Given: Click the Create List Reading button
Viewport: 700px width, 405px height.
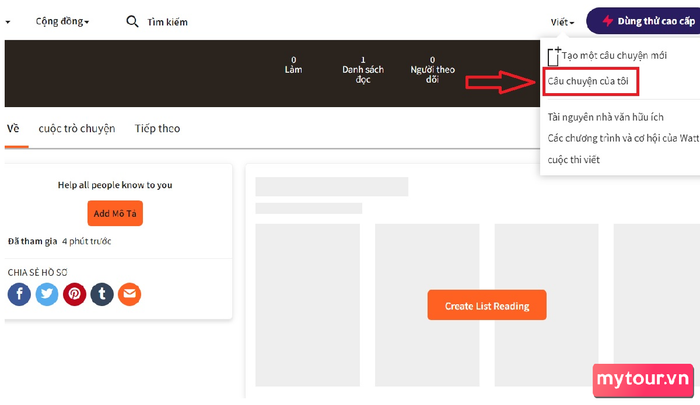Looking at the screenshot, I should coord(487,305).
